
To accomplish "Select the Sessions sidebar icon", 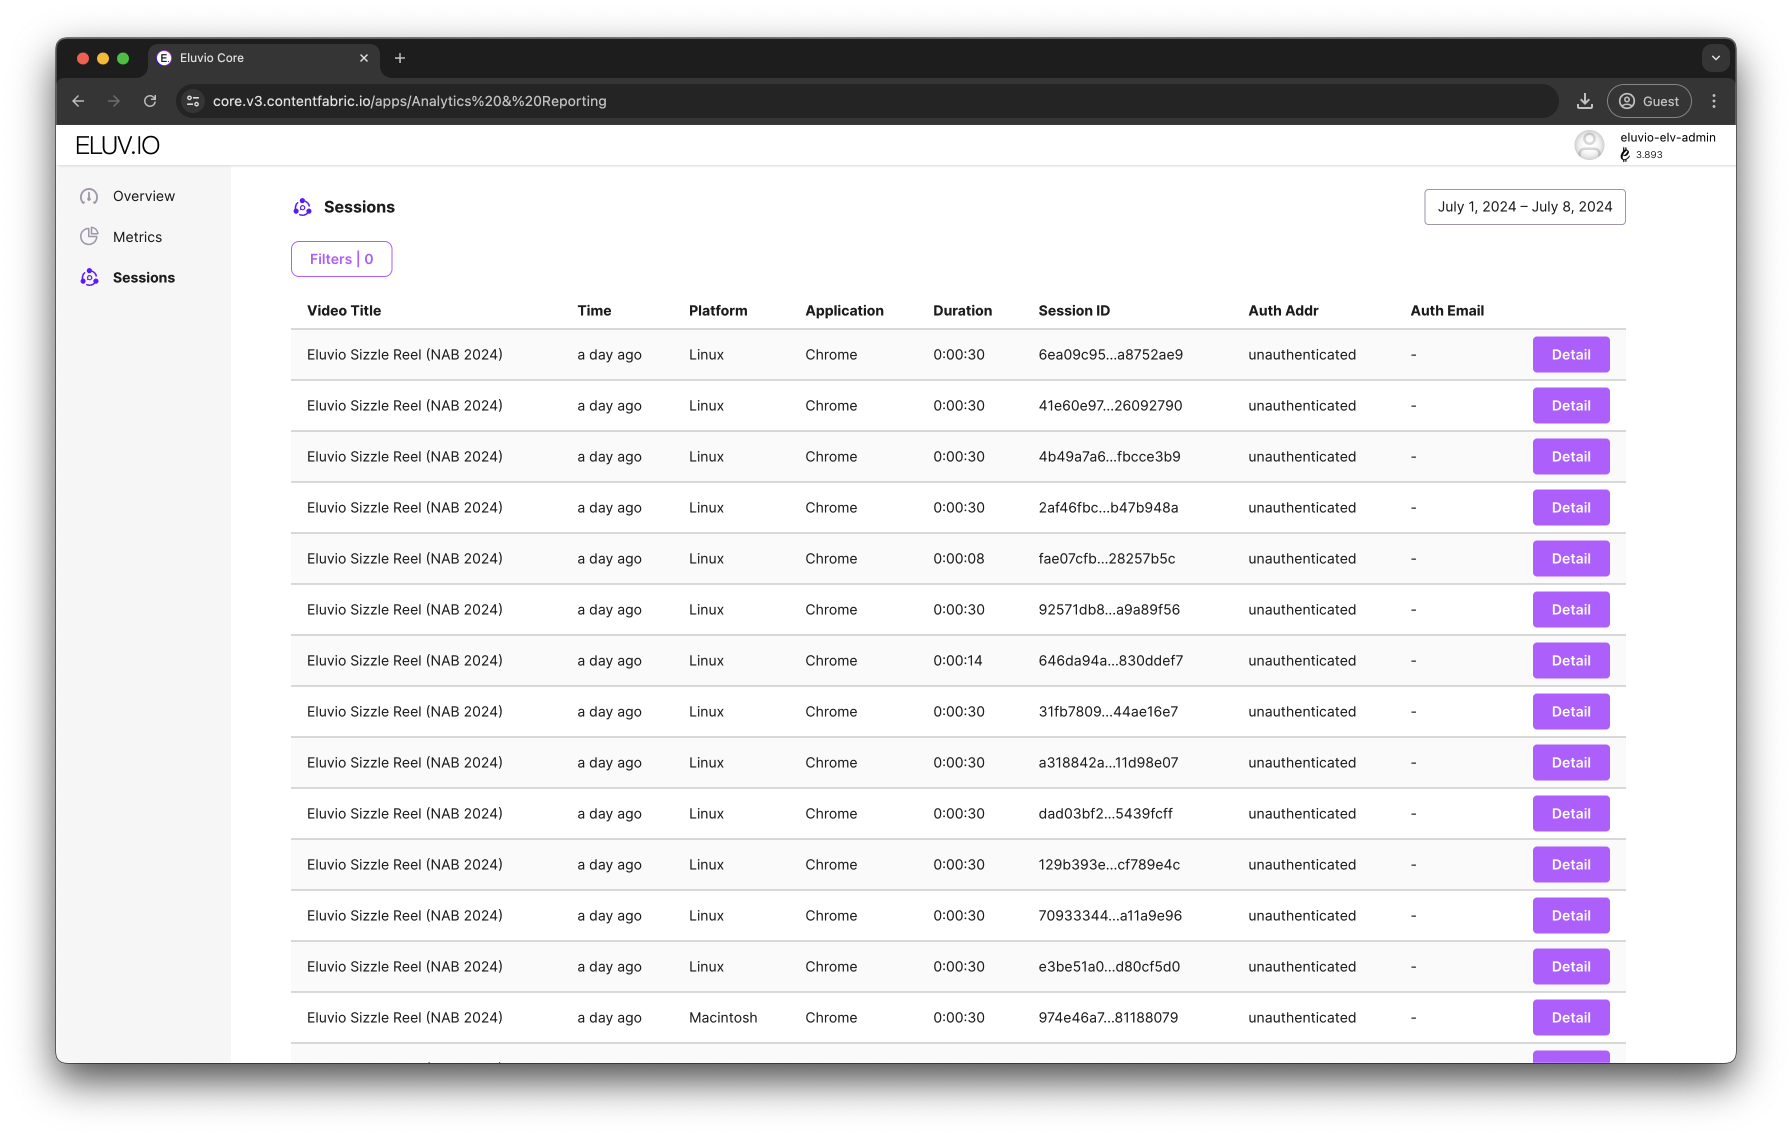I will point(89,278).
